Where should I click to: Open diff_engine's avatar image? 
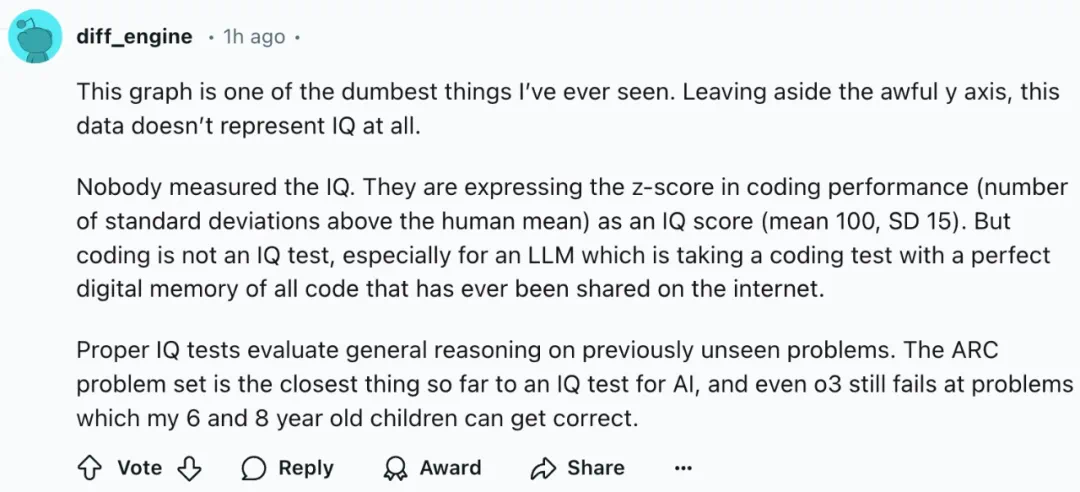pyautogui.click(x=35, y=38)
